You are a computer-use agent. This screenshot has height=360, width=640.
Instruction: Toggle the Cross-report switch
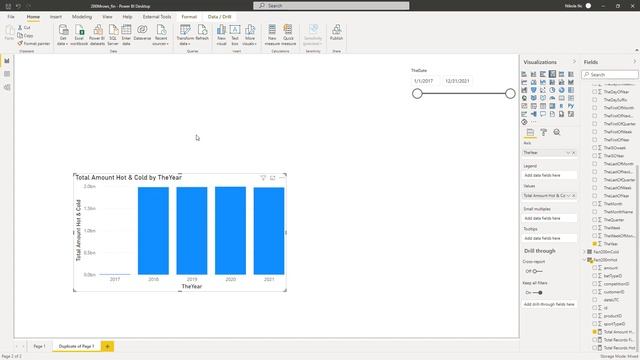pos(537,271)
